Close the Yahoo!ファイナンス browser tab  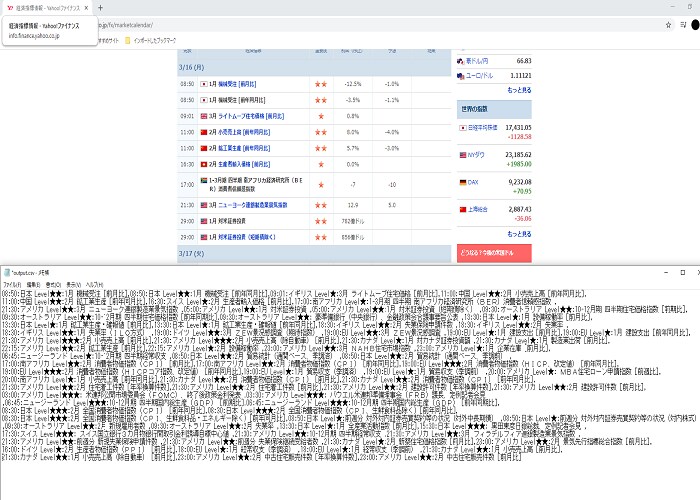[x=86, y=8]
